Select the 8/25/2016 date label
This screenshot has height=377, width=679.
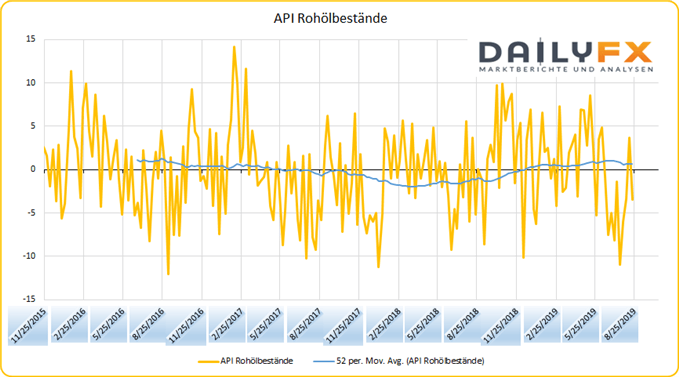147,325
